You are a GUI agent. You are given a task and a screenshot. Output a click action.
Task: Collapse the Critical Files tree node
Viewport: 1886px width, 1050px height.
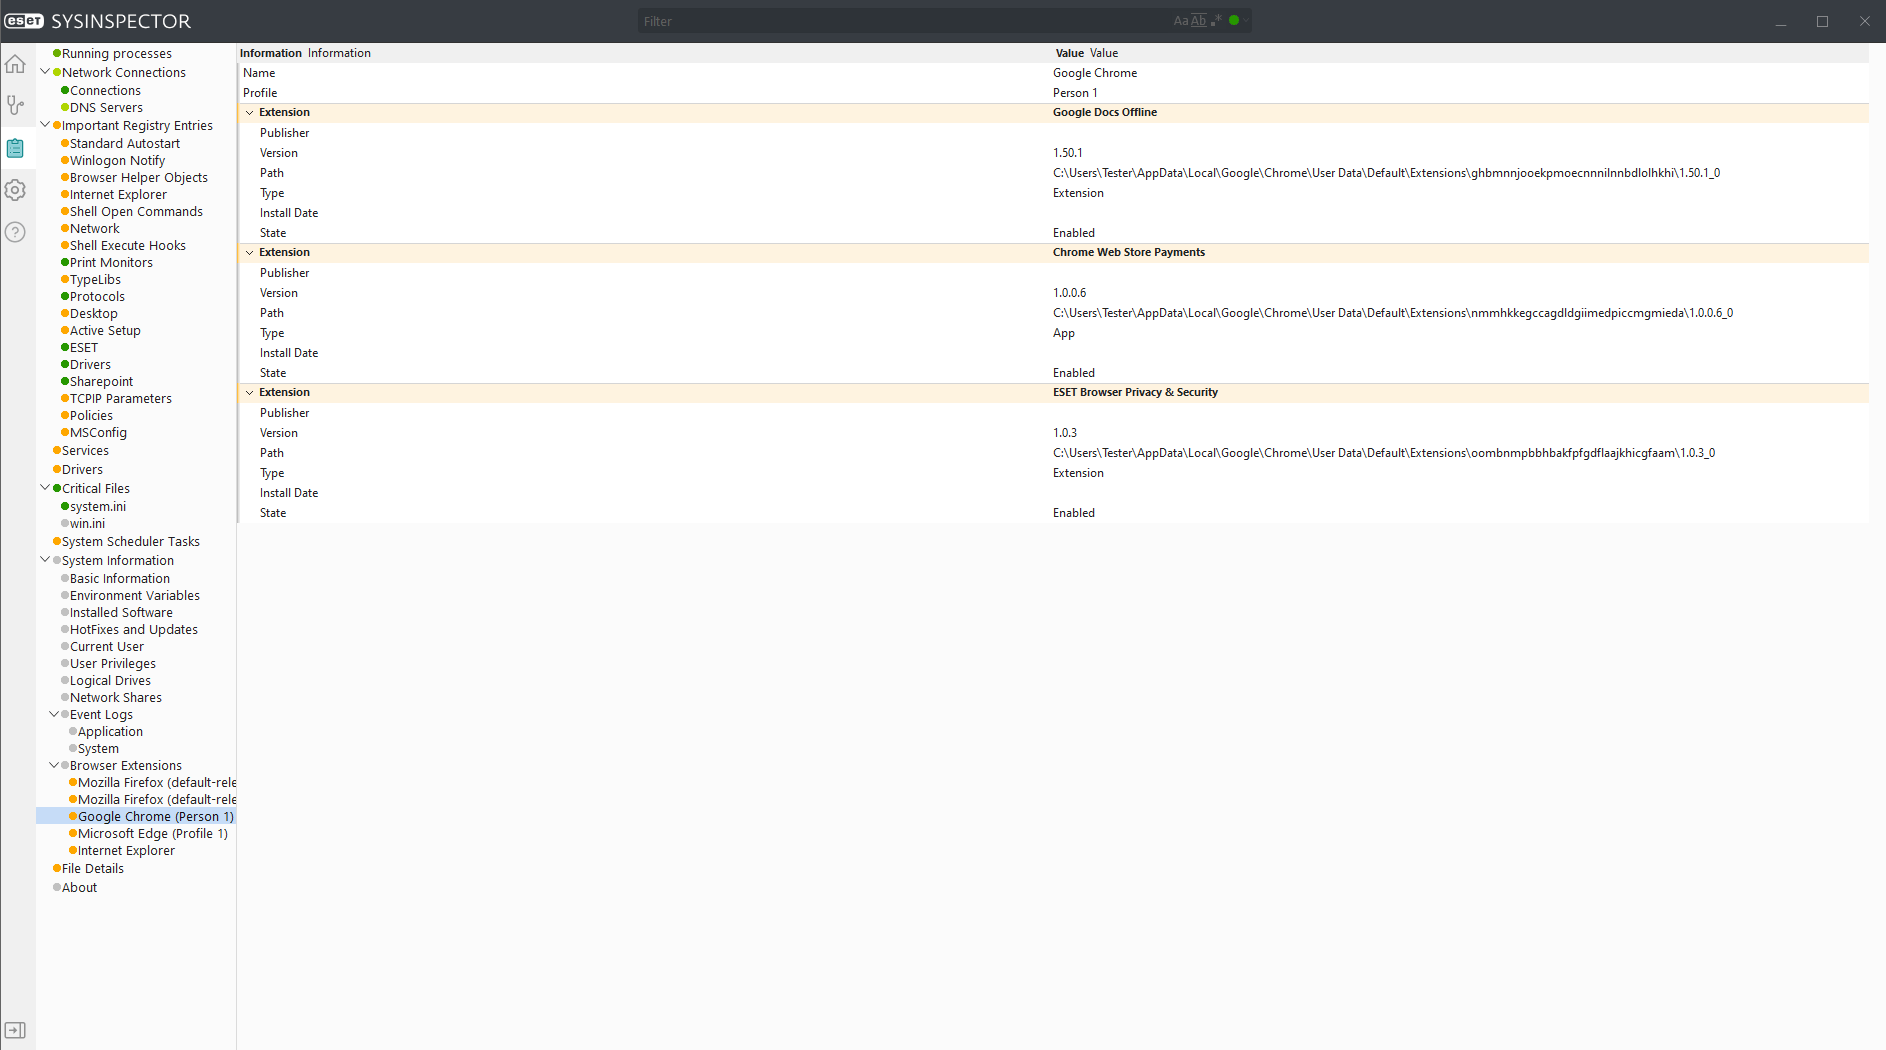45,488
